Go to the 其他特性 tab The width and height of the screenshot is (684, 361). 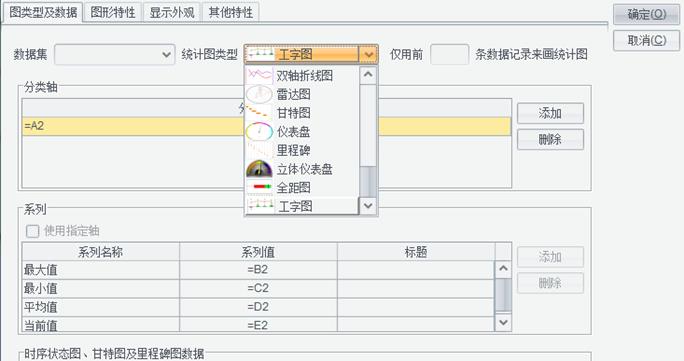(x=230, y=12)
